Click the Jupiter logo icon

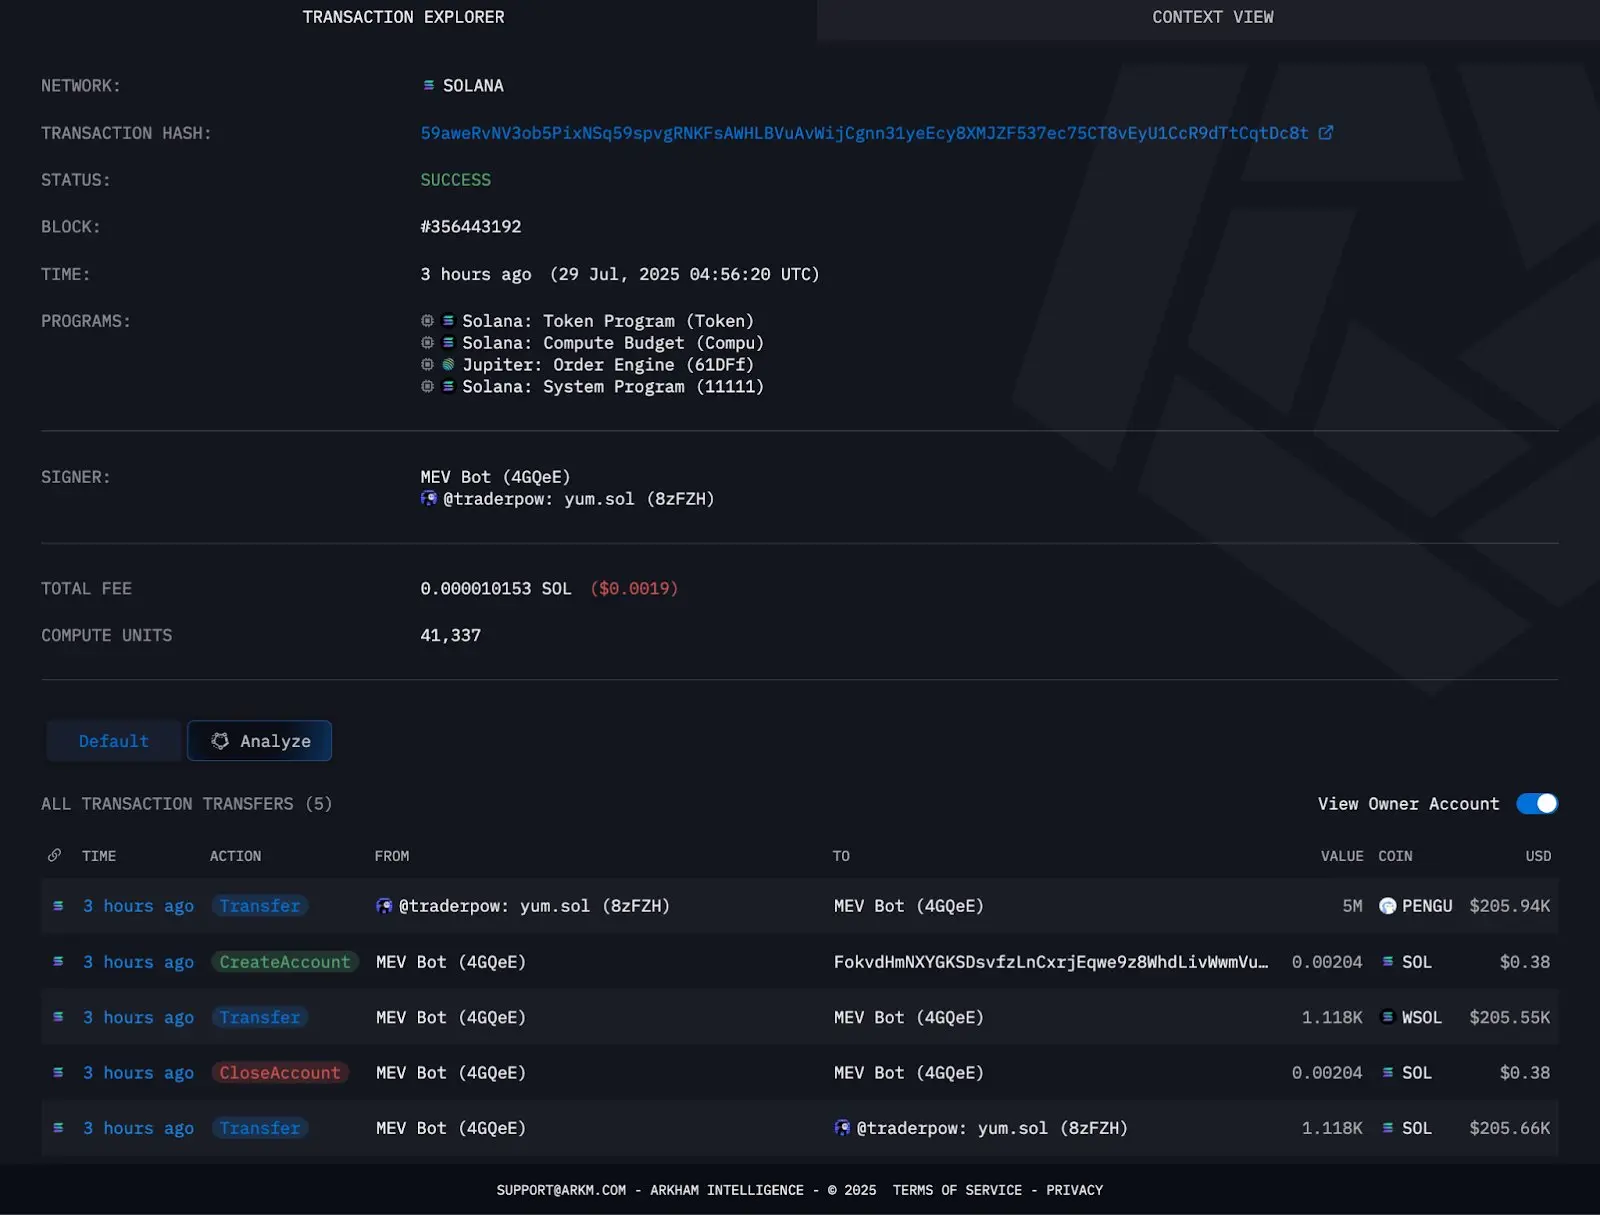(448, 365)
